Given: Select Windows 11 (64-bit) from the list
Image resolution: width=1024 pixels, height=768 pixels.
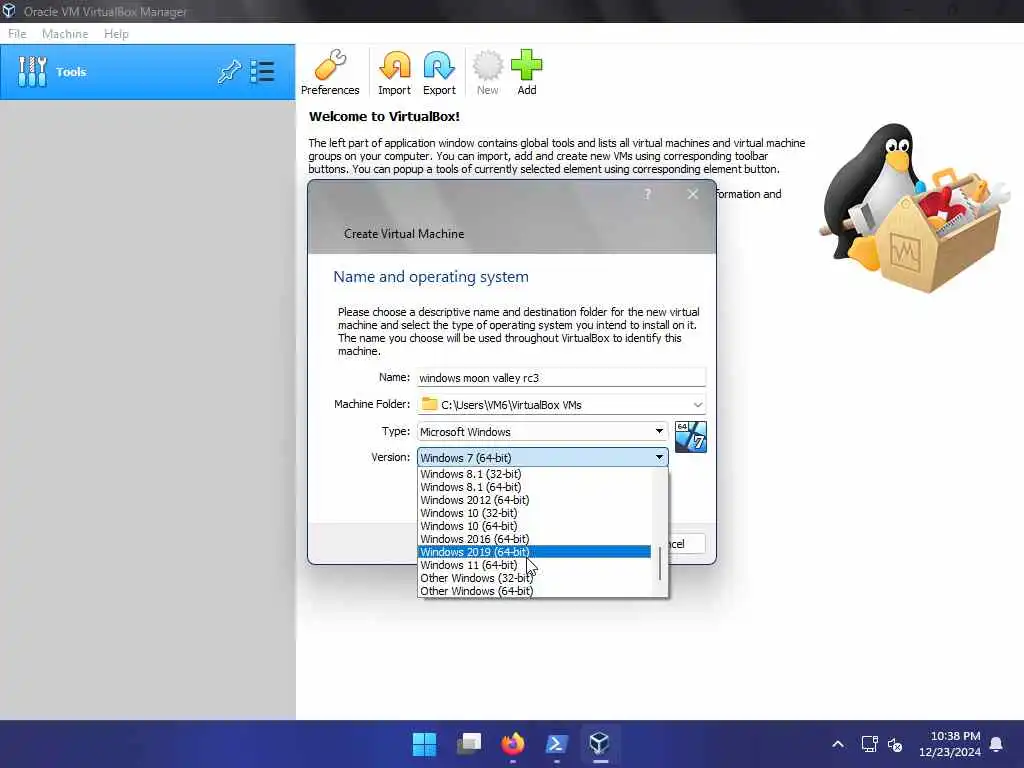Looking at the screenshot, I should [534, 565].
